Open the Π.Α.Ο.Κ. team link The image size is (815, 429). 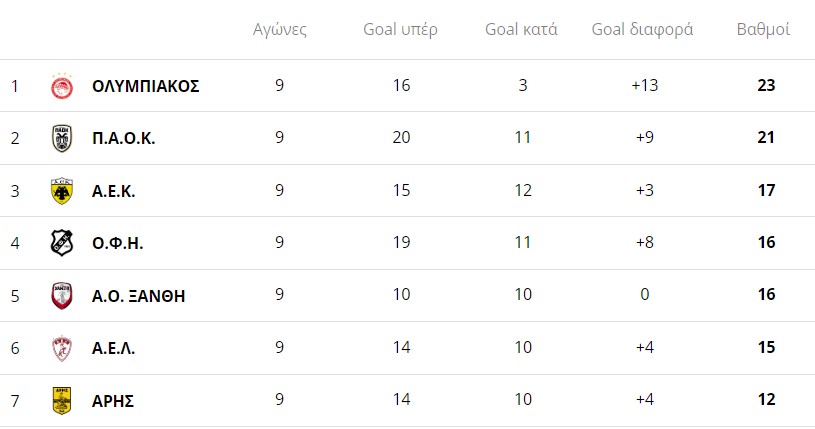(x=124, y=138)
